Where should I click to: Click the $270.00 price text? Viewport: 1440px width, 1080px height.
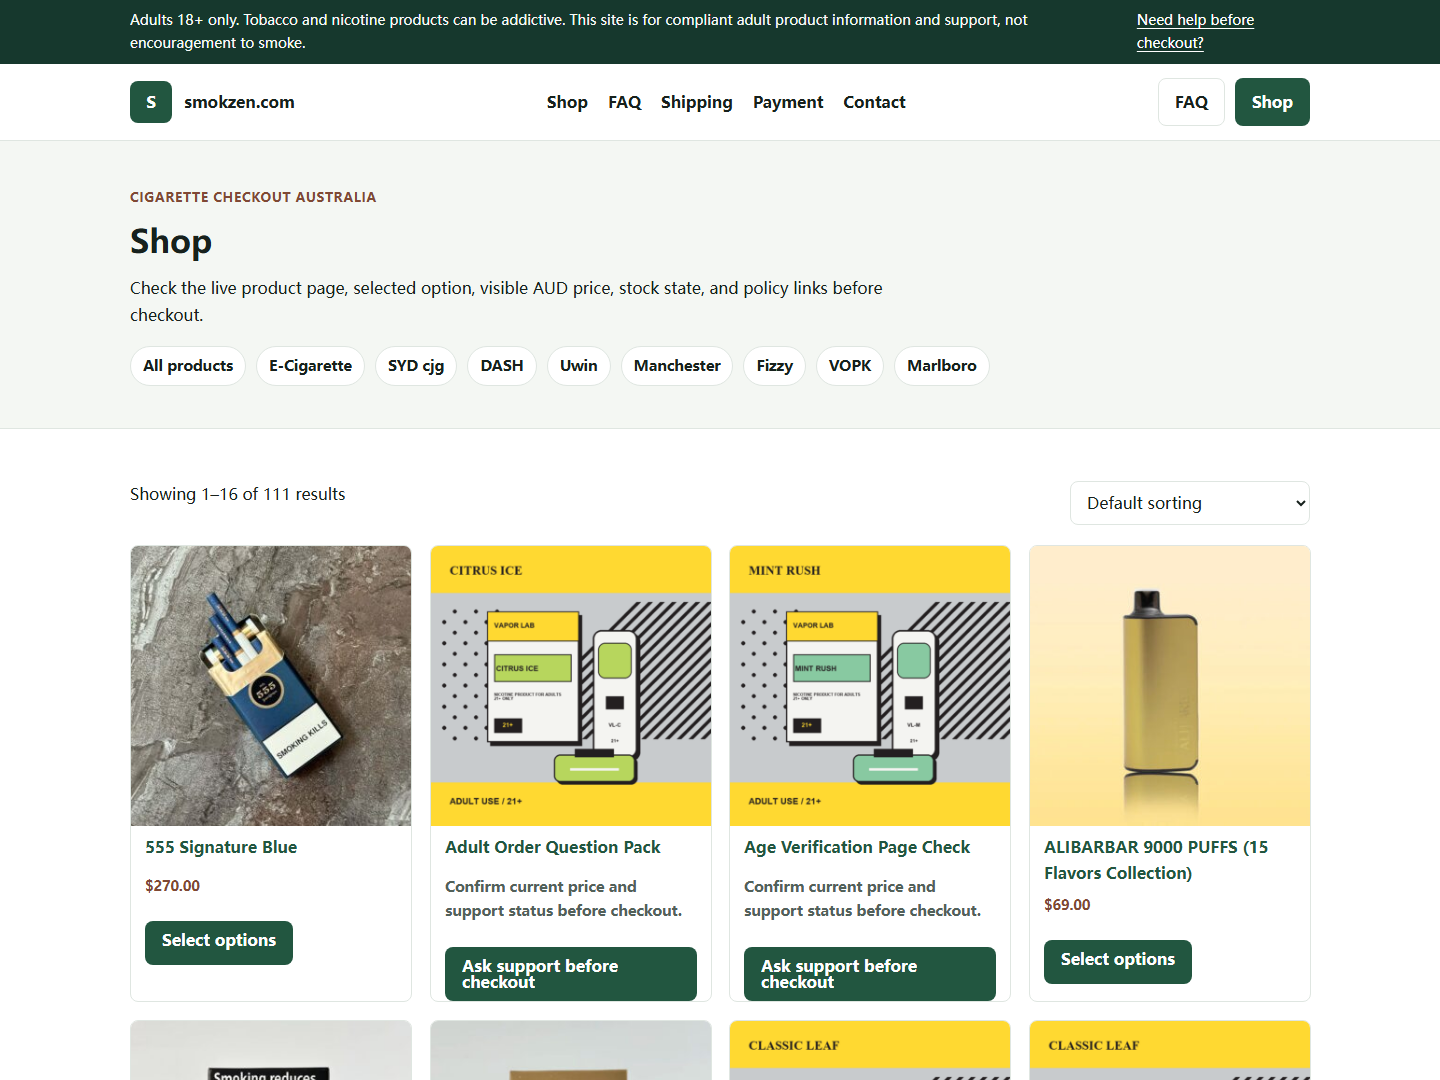(172, 886)
